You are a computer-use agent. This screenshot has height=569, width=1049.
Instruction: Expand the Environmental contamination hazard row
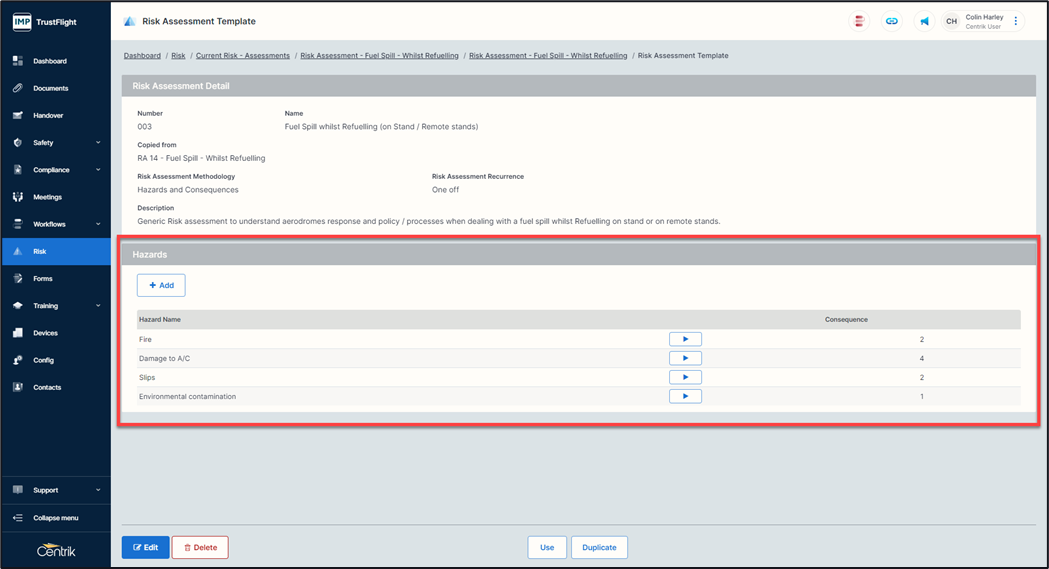pyautogui.click(x=685, y=396)
